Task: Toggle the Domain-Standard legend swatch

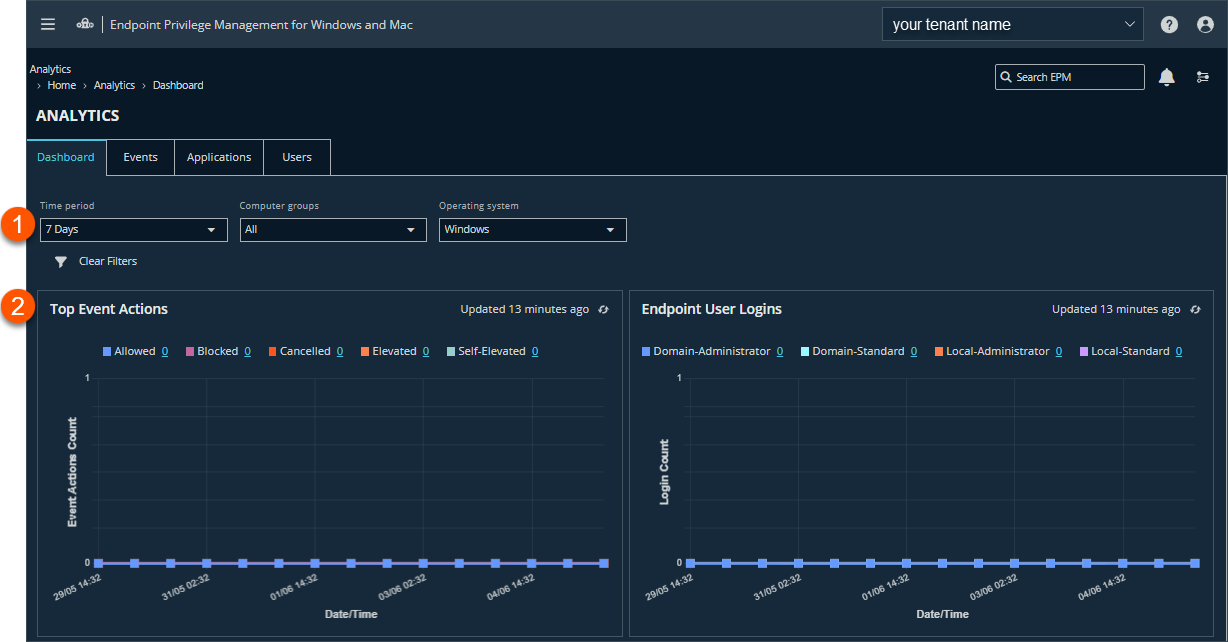Action: (805, 351)
